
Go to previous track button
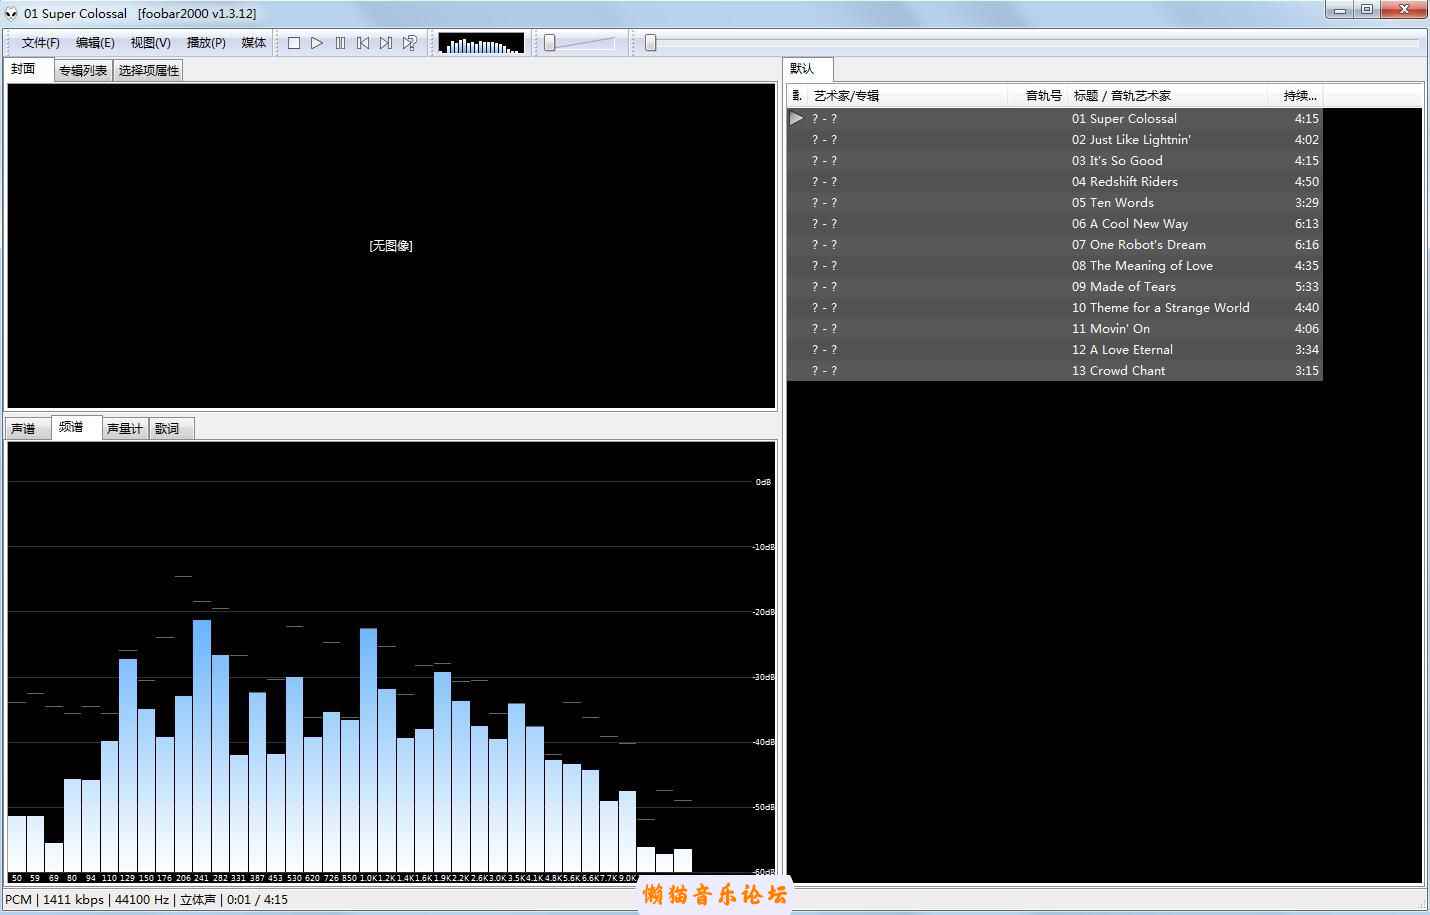click(363, 43)
